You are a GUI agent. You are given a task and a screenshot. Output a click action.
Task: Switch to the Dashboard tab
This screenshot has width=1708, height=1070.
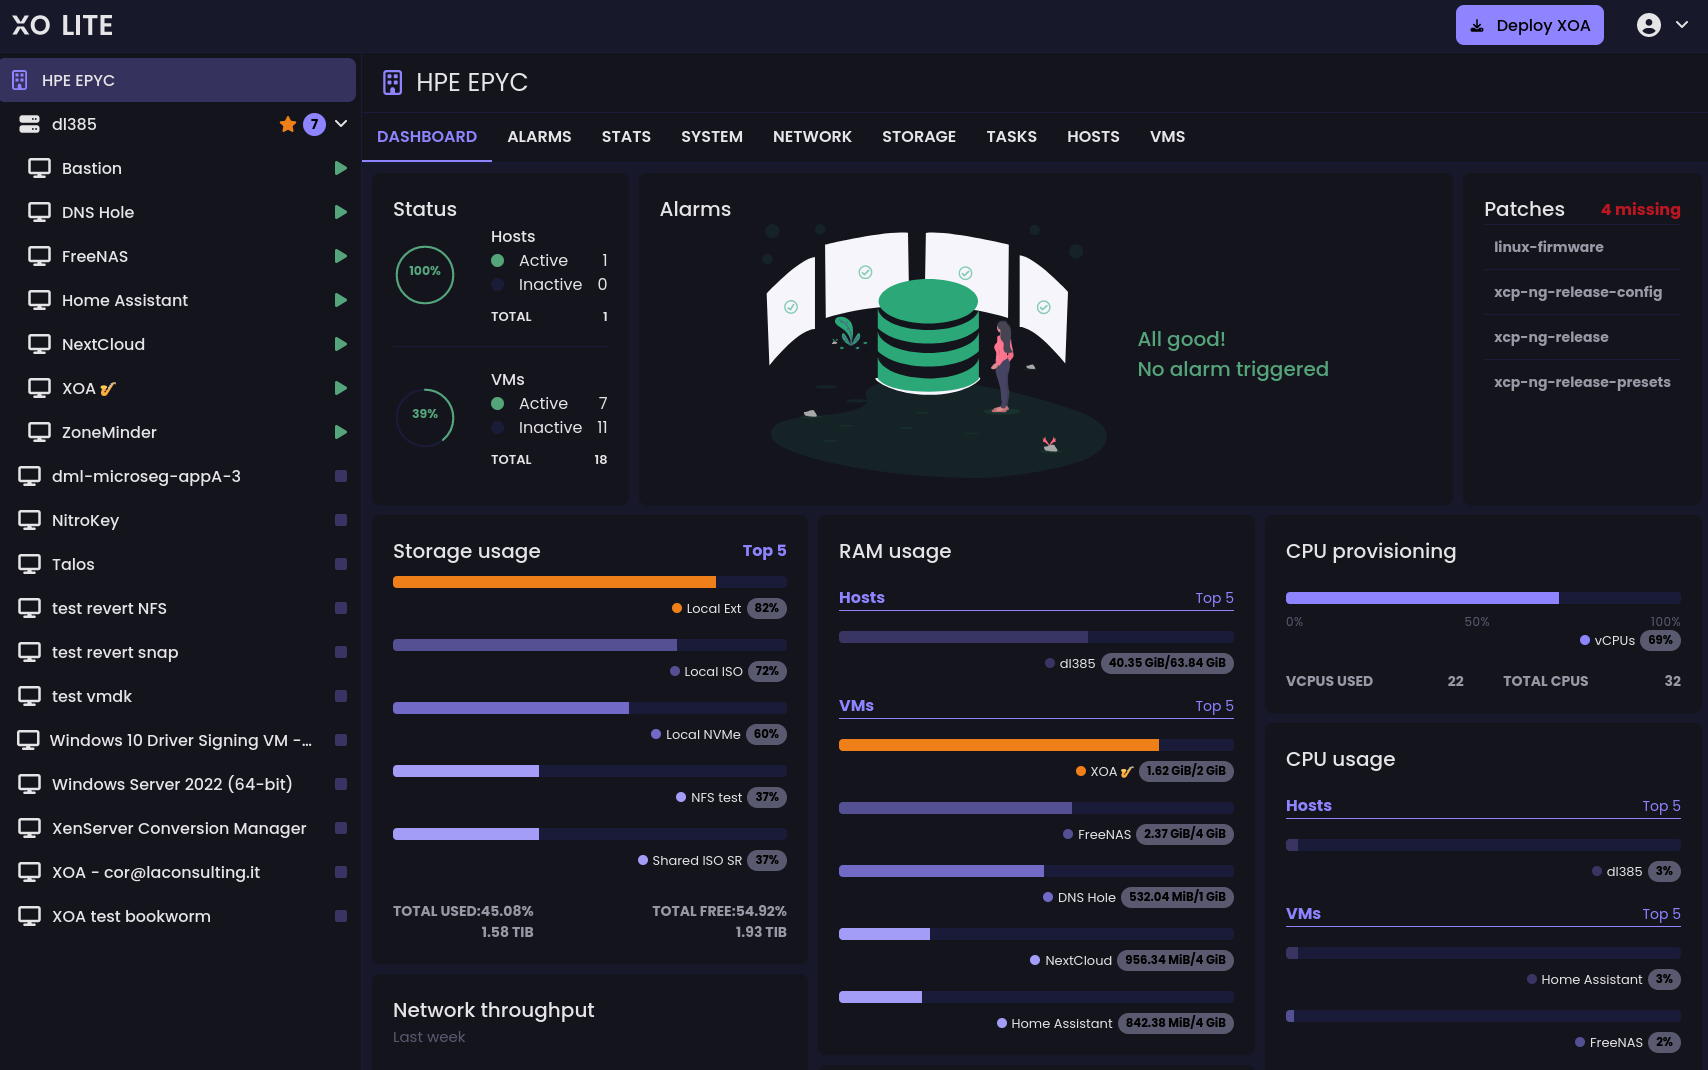tap(427, 137)
